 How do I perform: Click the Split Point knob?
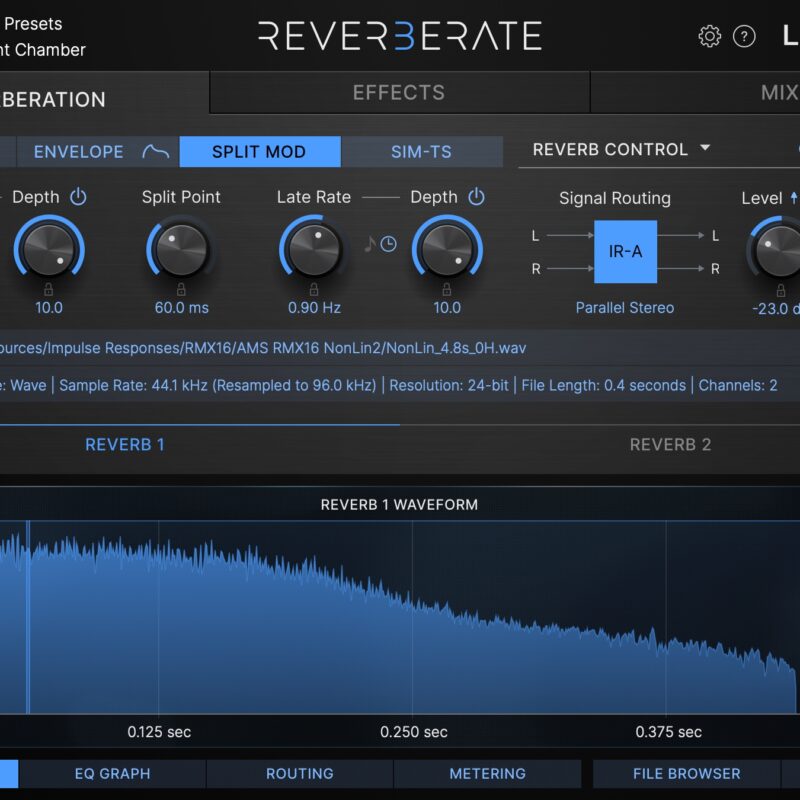tap(182, 250)
